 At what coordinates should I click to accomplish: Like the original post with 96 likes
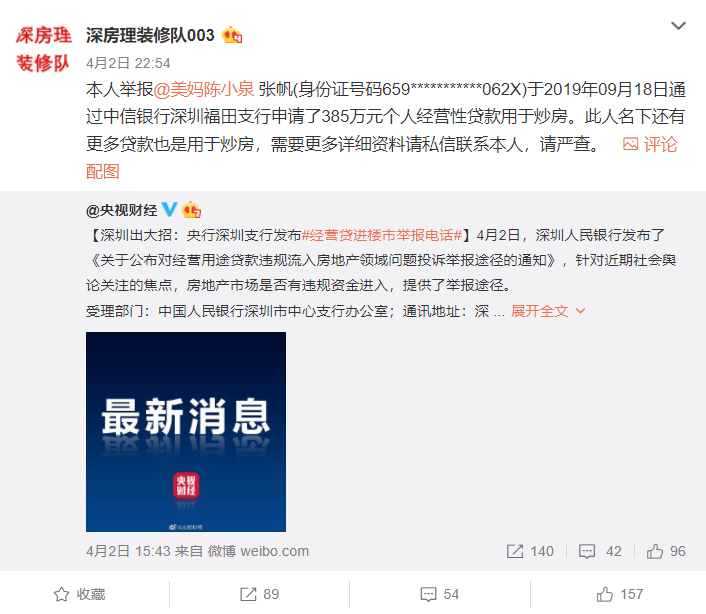pos(666,551)
